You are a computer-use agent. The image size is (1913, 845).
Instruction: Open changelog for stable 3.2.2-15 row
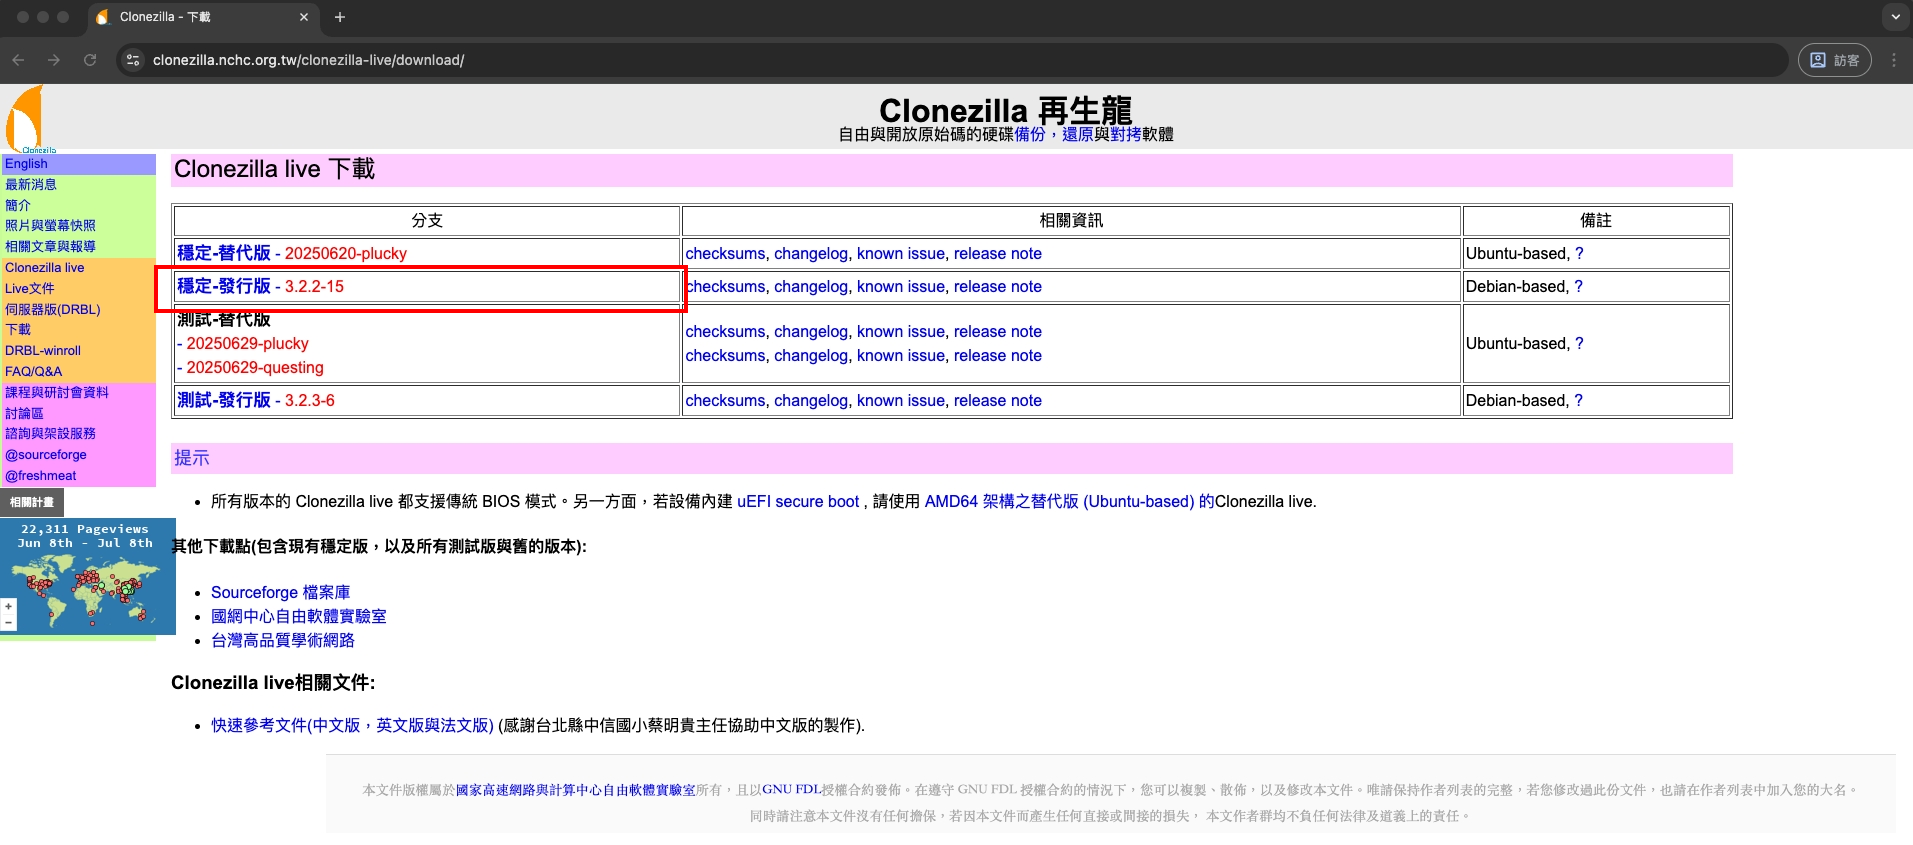coord(811,287)
